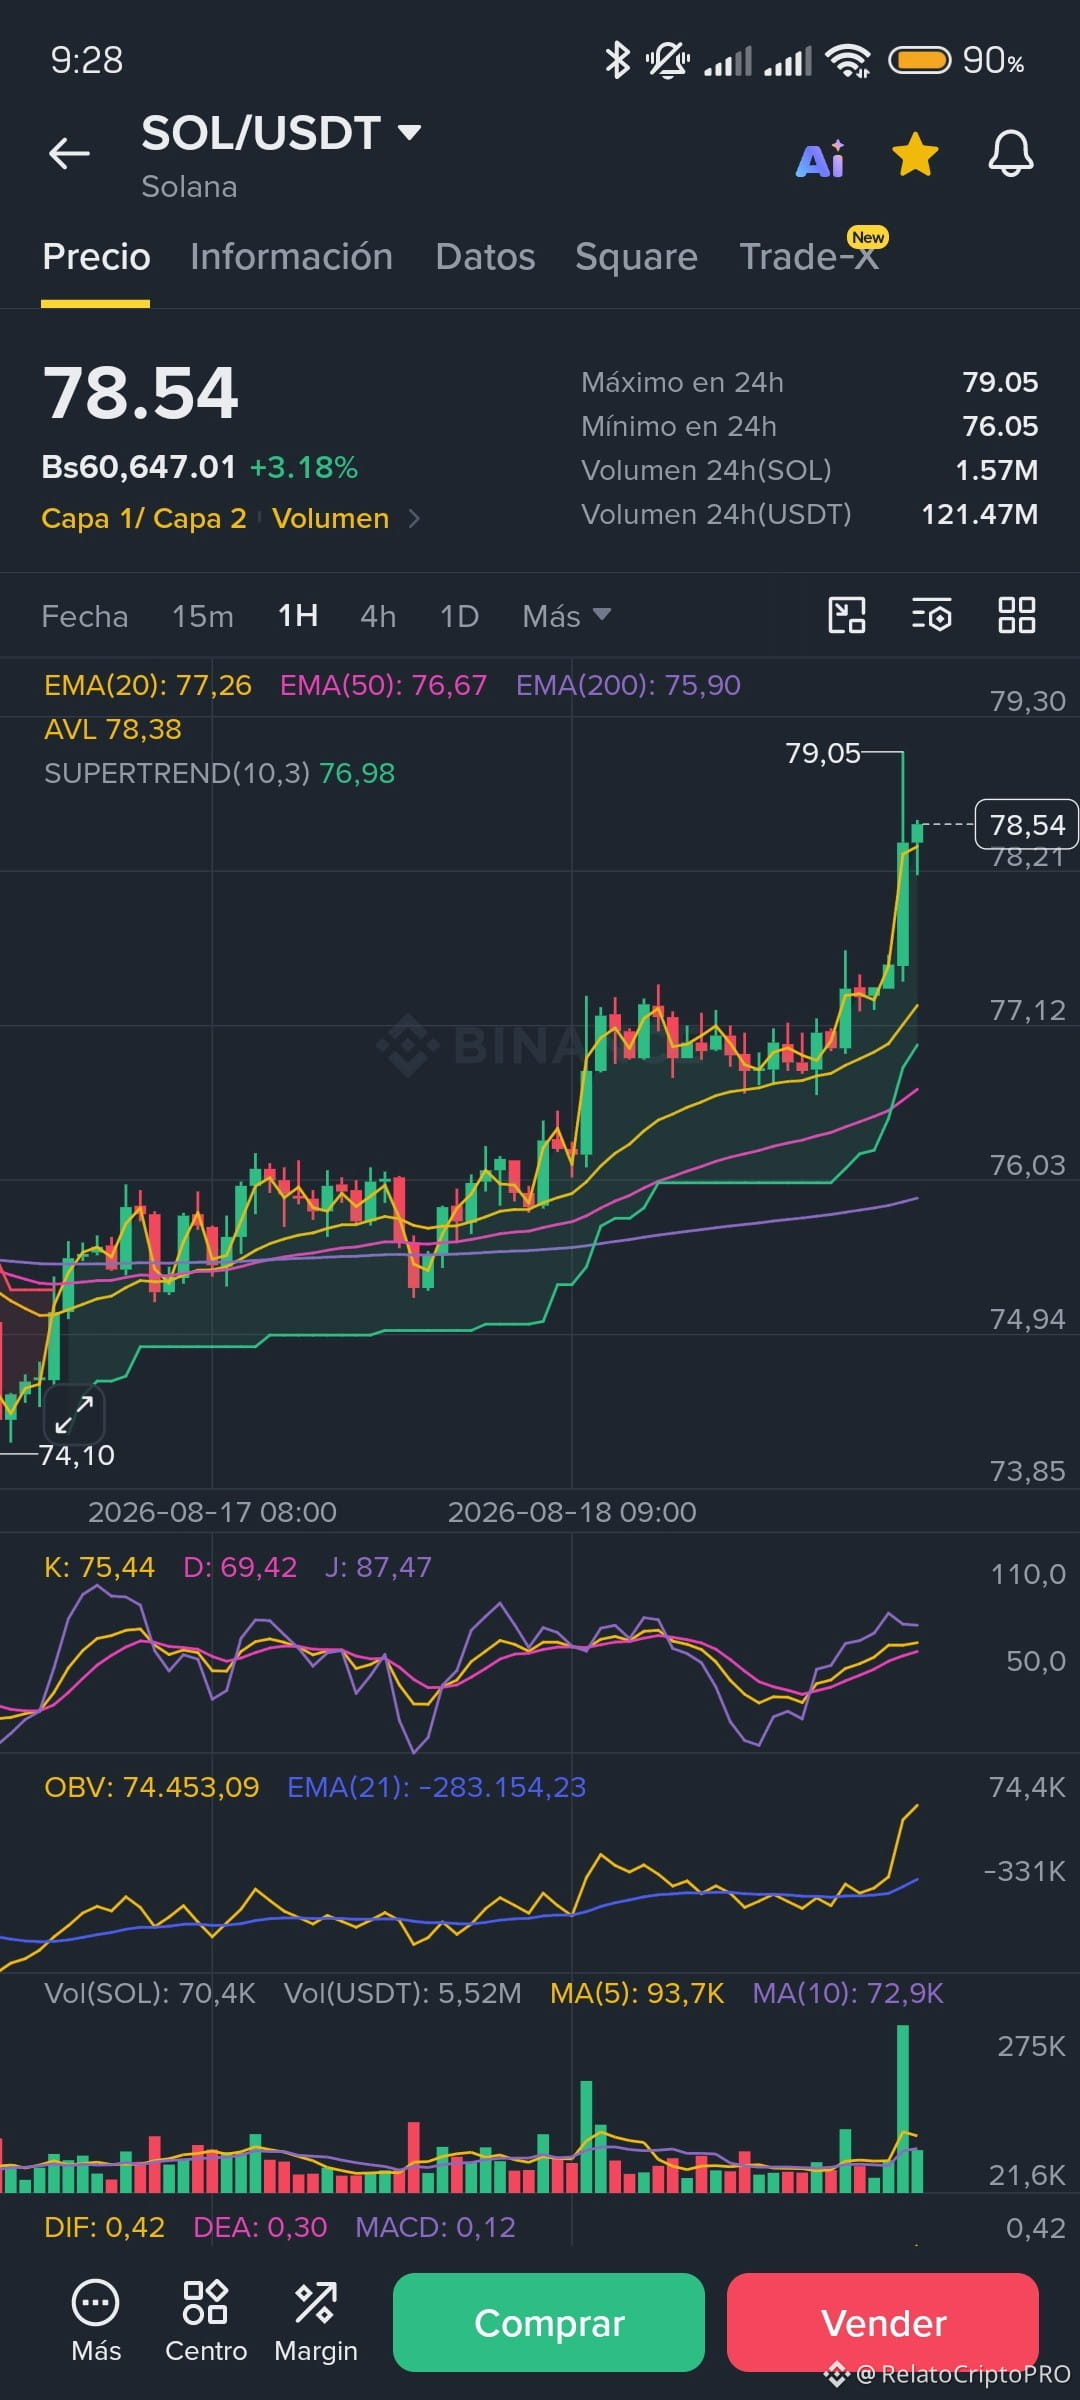1080x2400 pixels.
Task: Tap the current price tag 78,54 on chart
Action: click(x=1027, y=824)
